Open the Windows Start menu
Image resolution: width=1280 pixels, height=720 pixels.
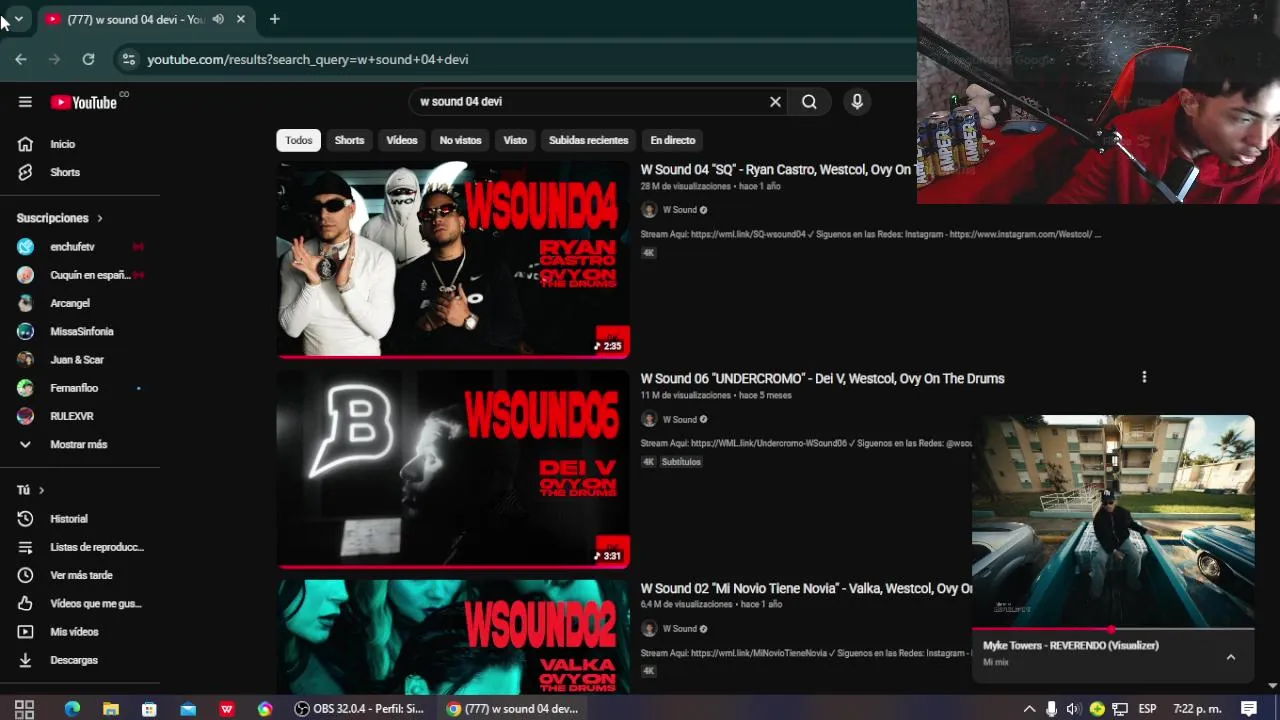[25, 709]
